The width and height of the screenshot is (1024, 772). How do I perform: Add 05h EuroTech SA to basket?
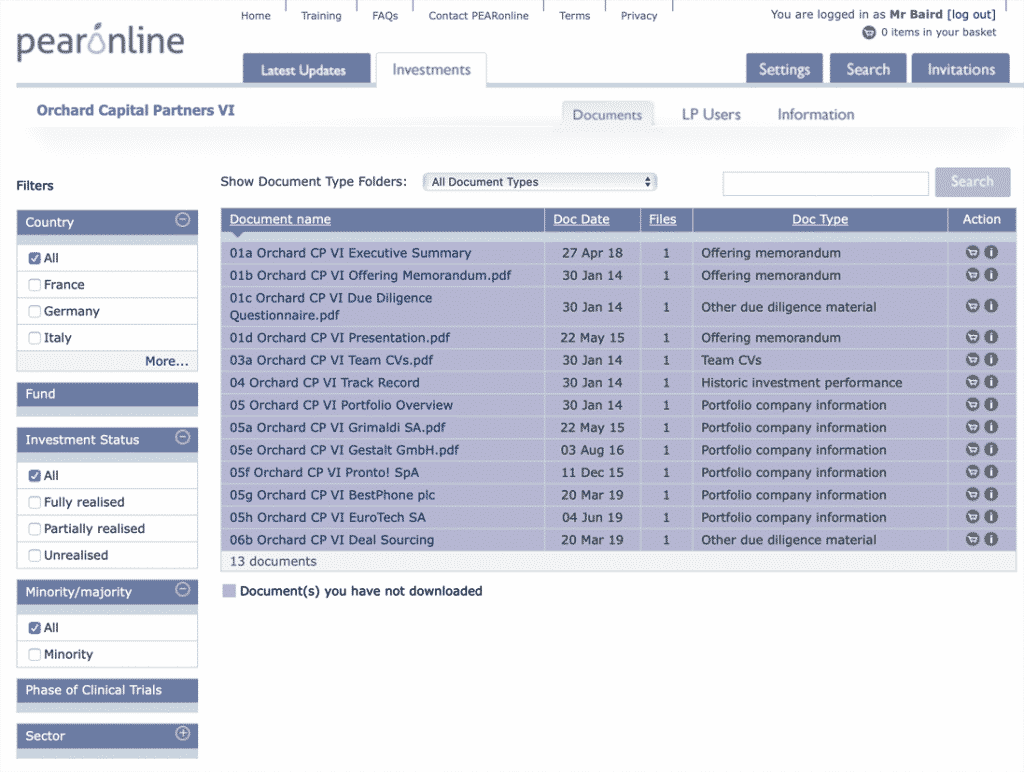pos(972,517)
